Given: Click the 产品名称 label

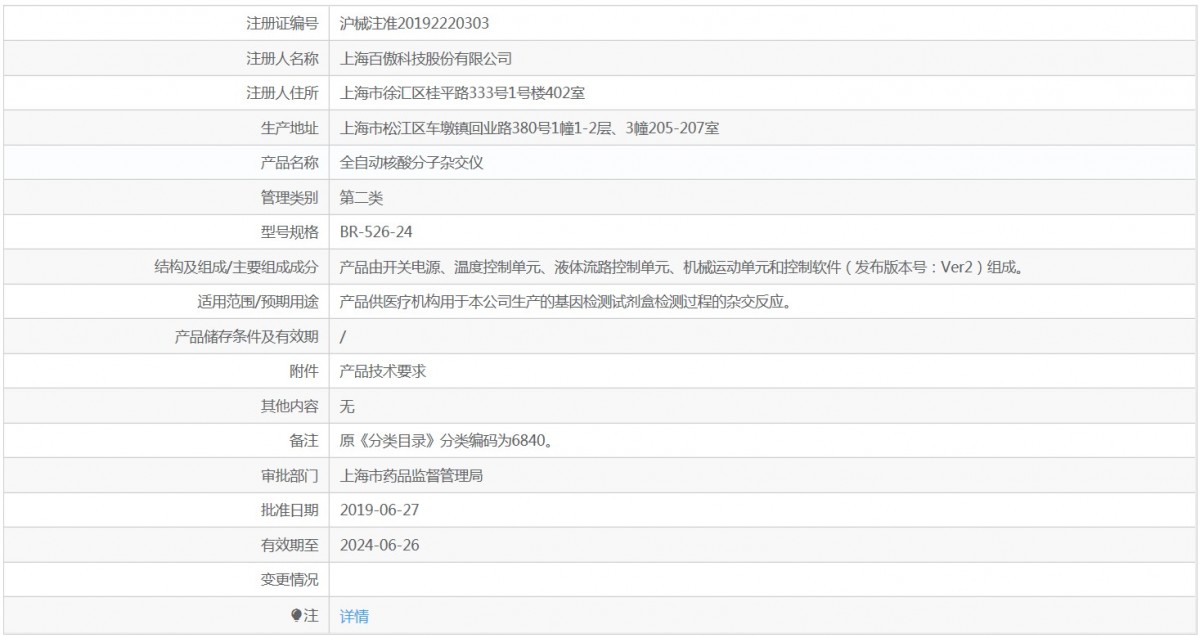Looking at the screenshot, I should 289,162.
